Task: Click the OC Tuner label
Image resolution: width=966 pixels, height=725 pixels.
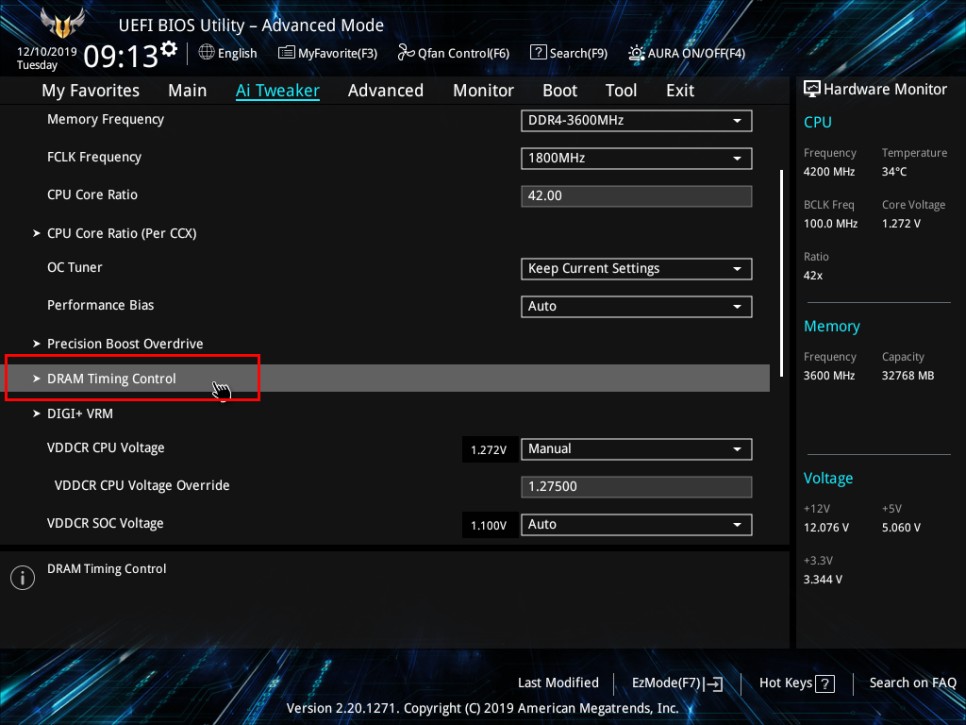Action: pos(75,267)
